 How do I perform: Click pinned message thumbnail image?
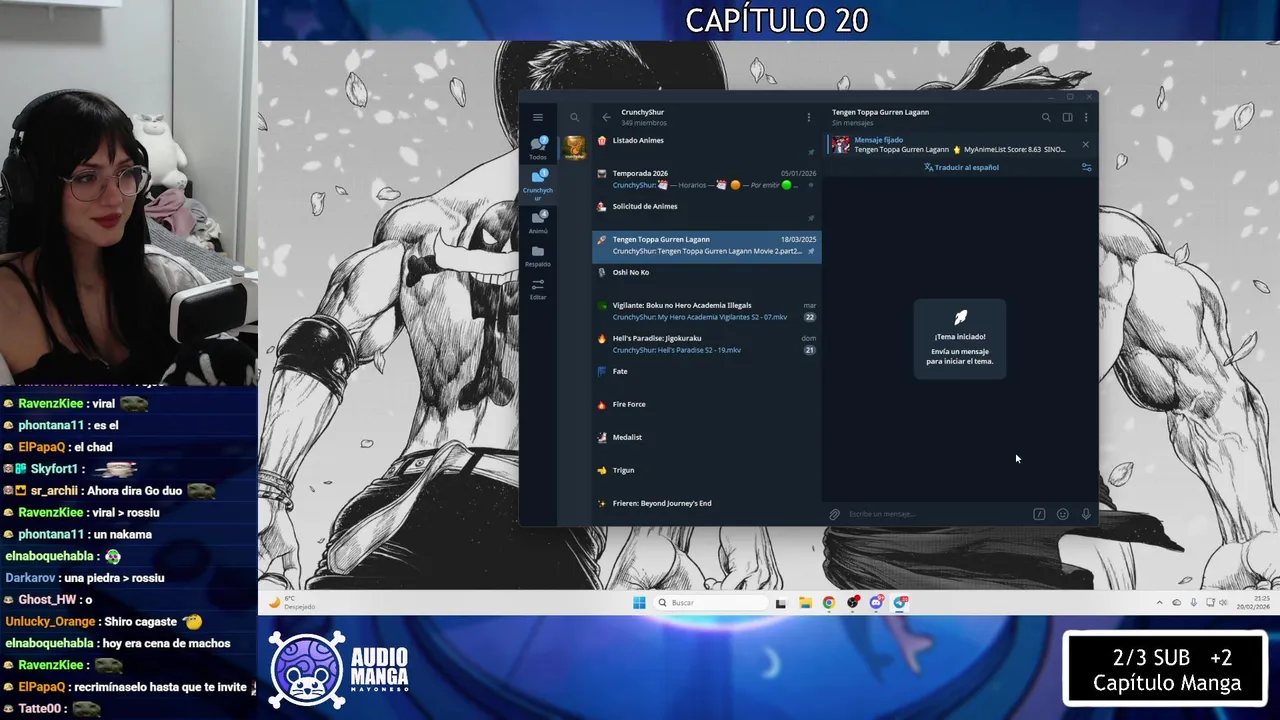tap(841, 144)
